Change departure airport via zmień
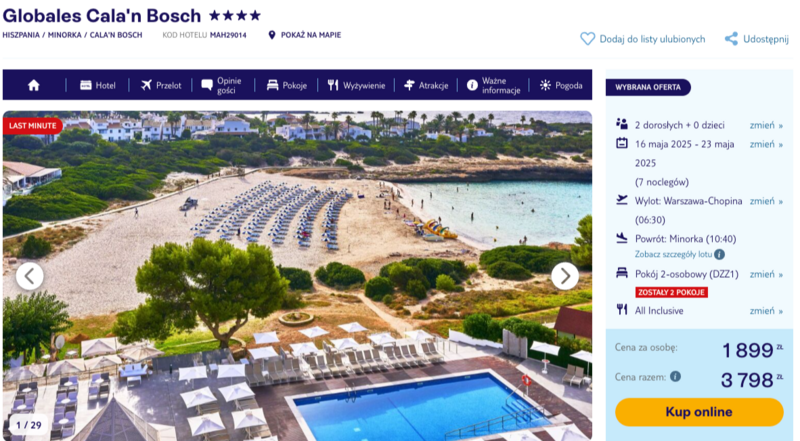Screen dimensions: 800x441 click(766, 201)
